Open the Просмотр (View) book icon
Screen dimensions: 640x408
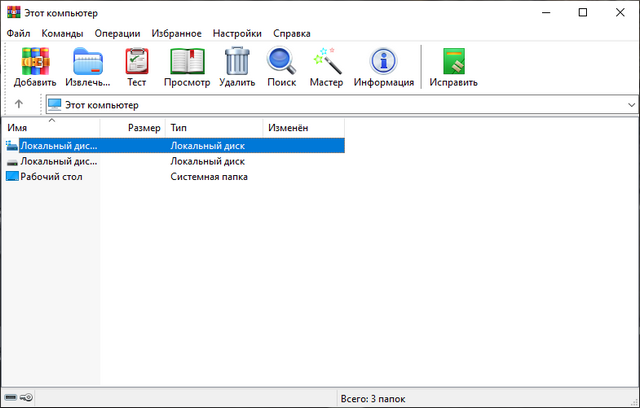pyautogui.click(x=186, y=62)
